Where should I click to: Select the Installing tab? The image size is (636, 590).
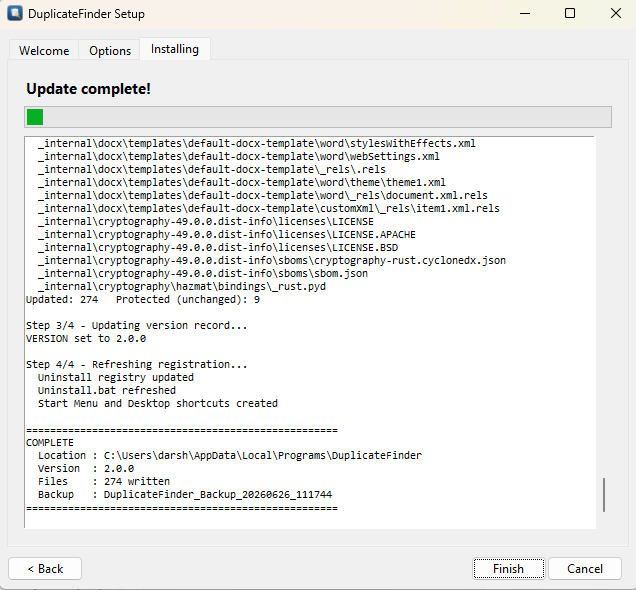point(175,49)
